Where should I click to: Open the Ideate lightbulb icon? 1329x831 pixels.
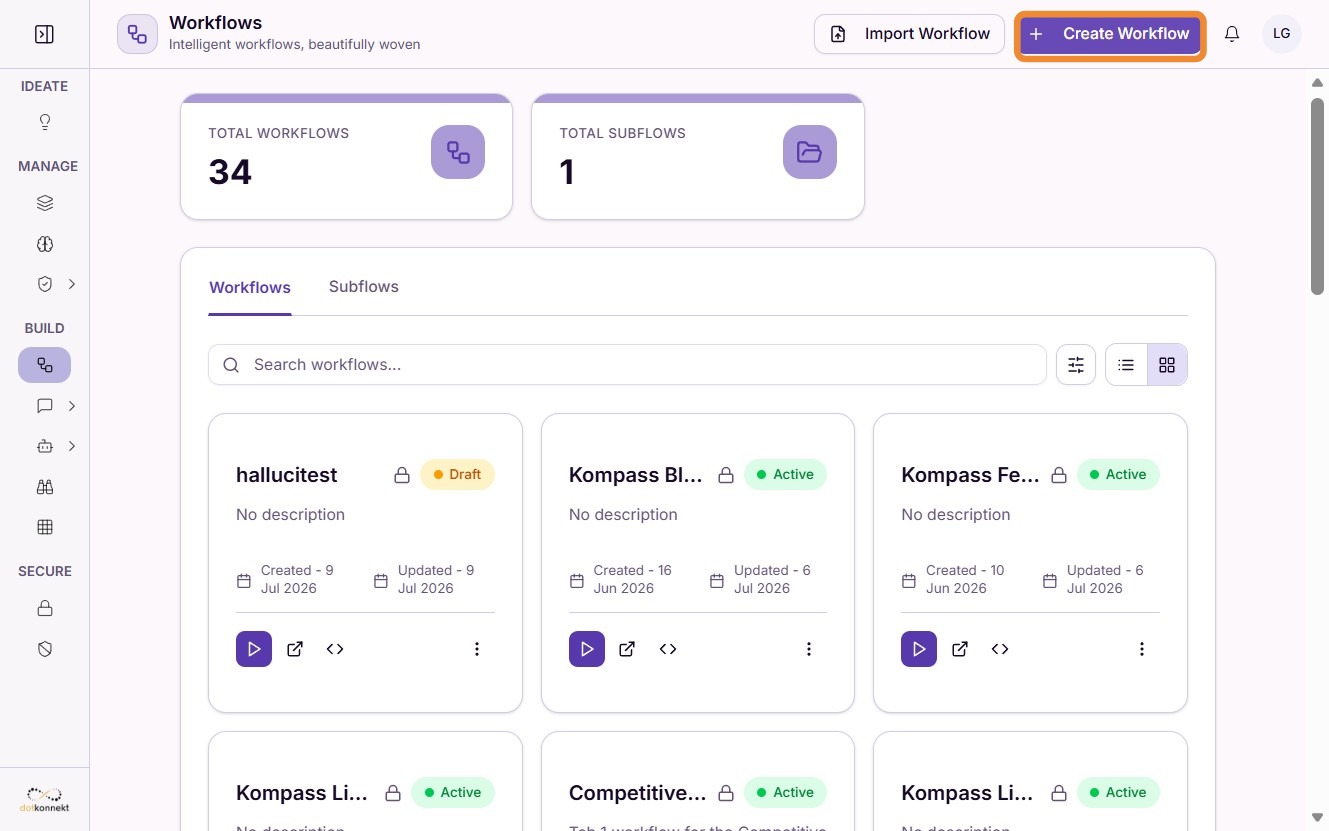(44, 122)
